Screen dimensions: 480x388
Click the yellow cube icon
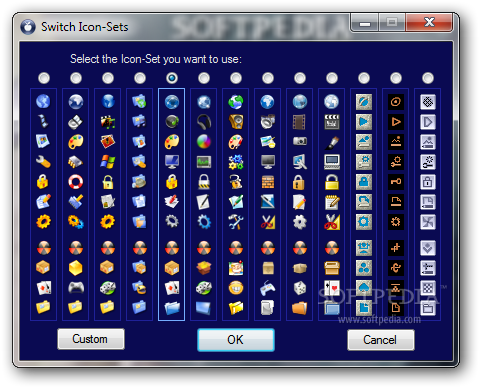(76, 268)
